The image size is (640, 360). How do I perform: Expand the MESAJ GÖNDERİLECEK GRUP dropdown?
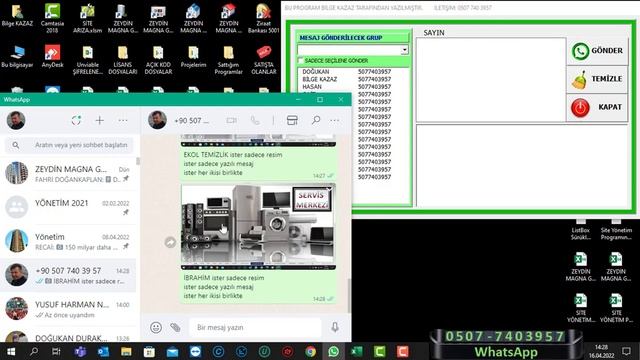pos(404,50)
